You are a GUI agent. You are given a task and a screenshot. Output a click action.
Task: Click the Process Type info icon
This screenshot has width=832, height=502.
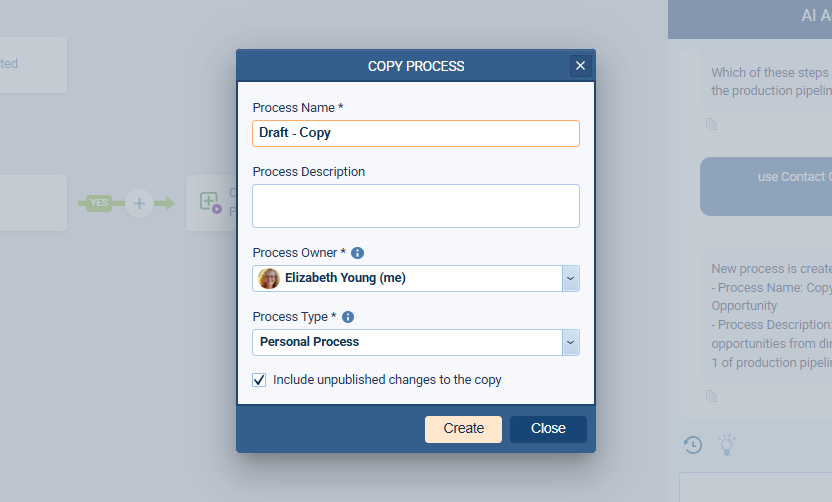coord(348,317)
